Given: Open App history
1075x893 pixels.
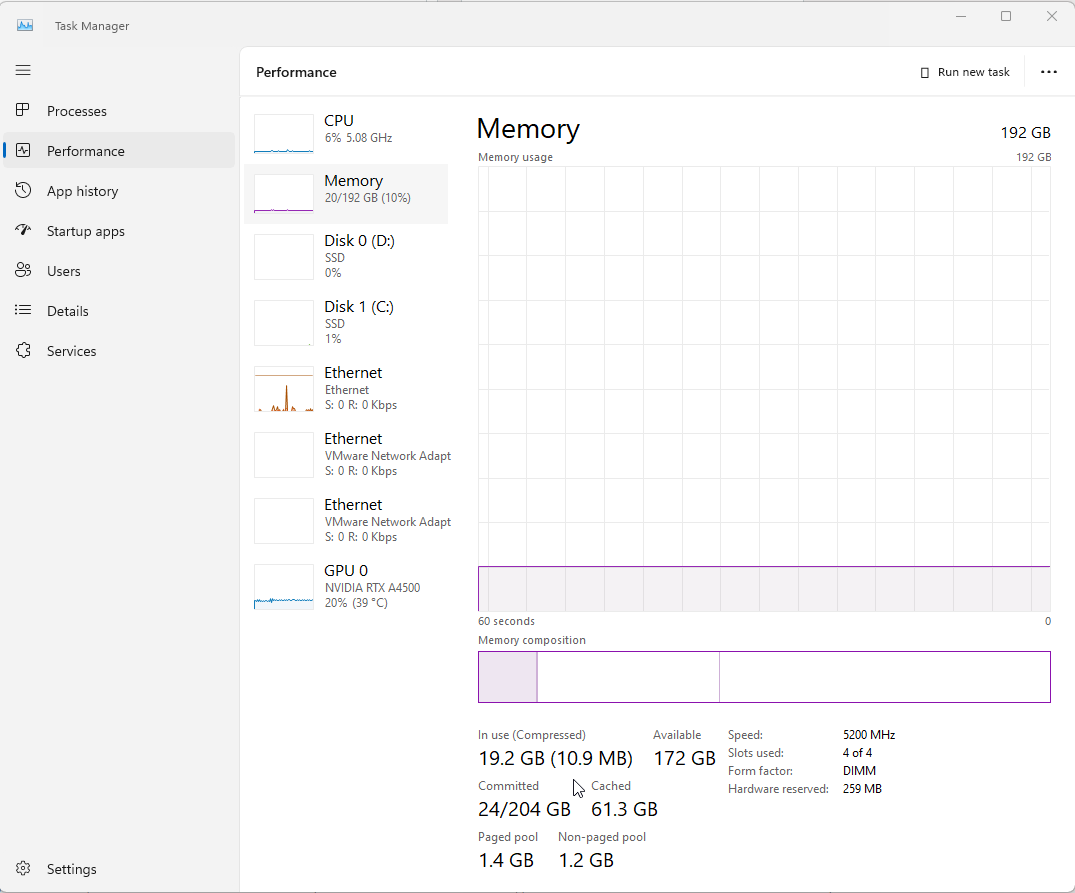Looking at the screenshot, I should [x=80, y=190].
